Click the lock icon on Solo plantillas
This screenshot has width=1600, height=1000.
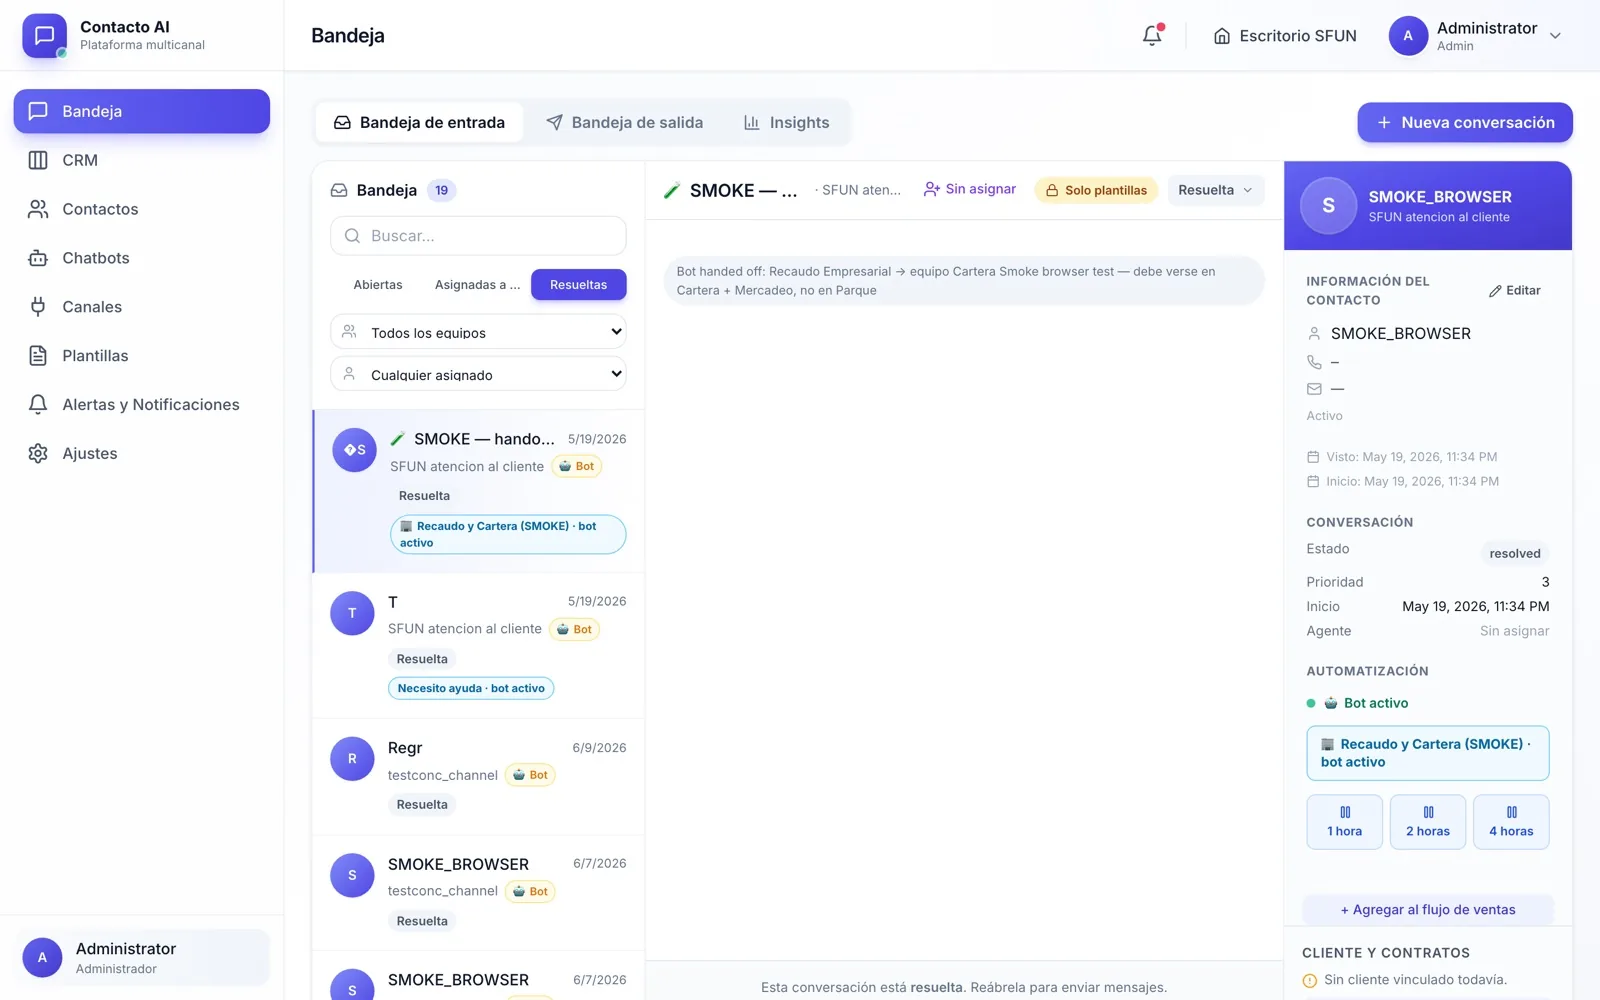(1052, 190)
